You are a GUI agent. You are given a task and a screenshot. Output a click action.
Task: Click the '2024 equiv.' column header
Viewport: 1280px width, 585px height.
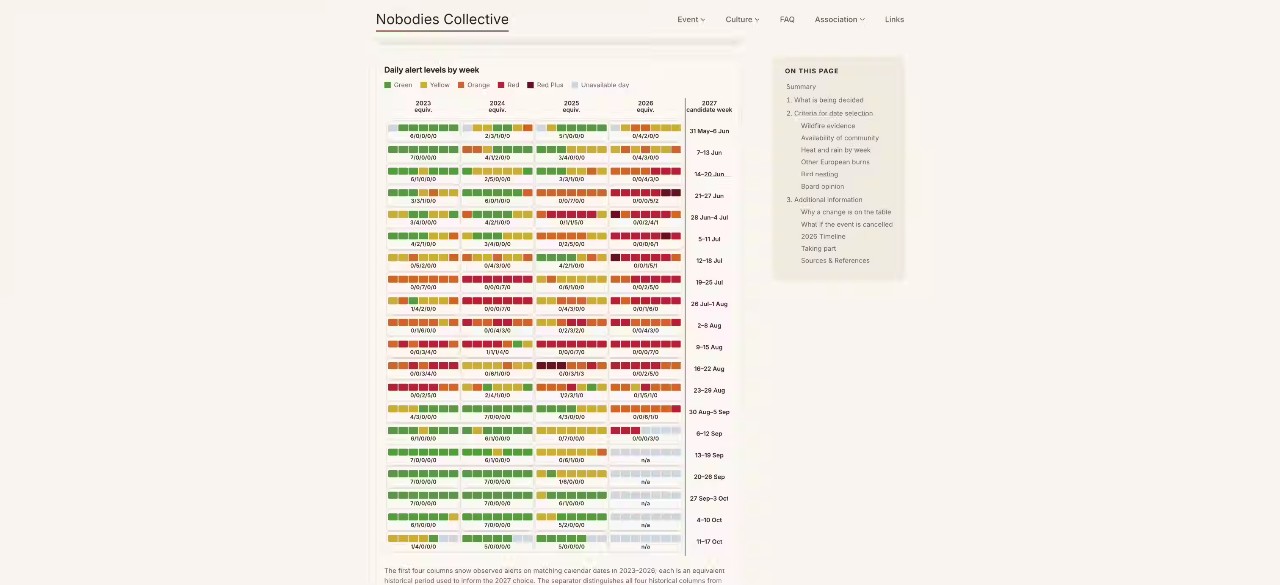click(497, 106)
